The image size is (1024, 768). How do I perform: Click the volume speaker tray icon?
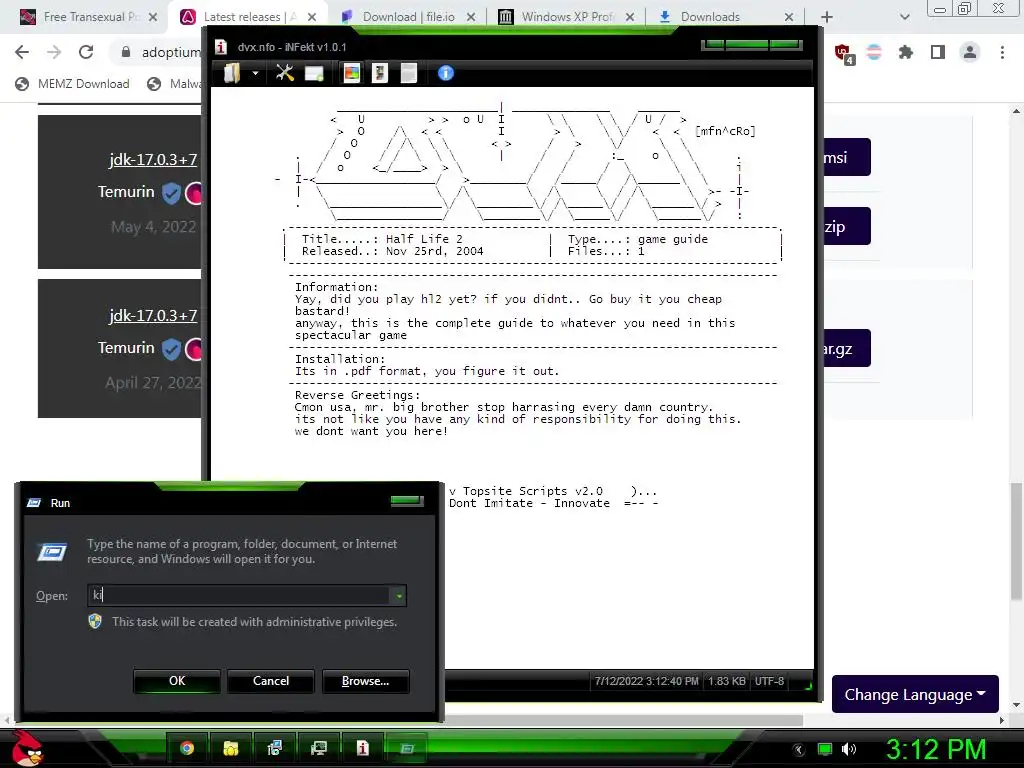tap(849, 749)
